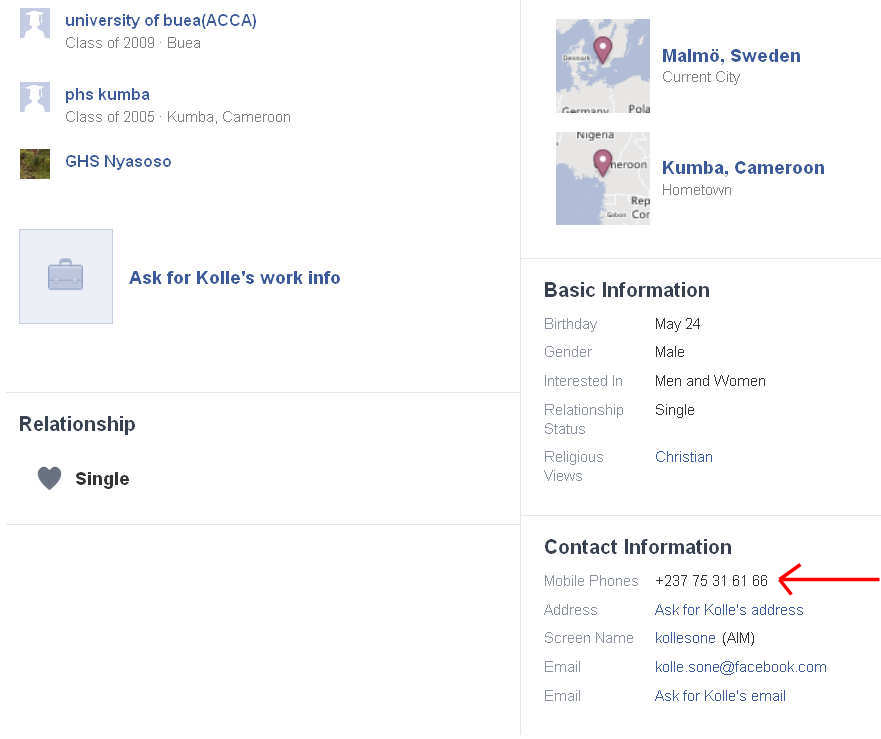The height and width of the screenshot is (739, 881).
Task: Open the kollesone AIM screen name link
Action: click(x=685, y=638)
